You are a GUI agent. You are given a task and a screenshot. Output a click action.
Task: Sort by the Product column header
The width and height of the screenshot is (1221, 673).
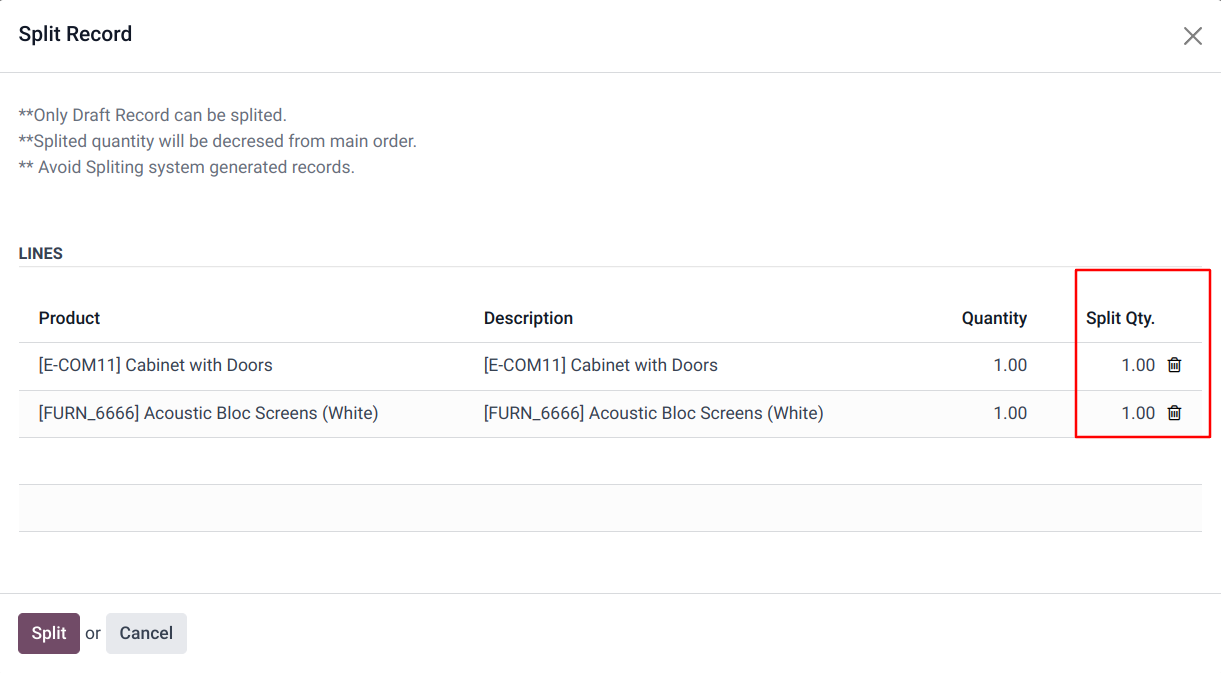point(69,318)
